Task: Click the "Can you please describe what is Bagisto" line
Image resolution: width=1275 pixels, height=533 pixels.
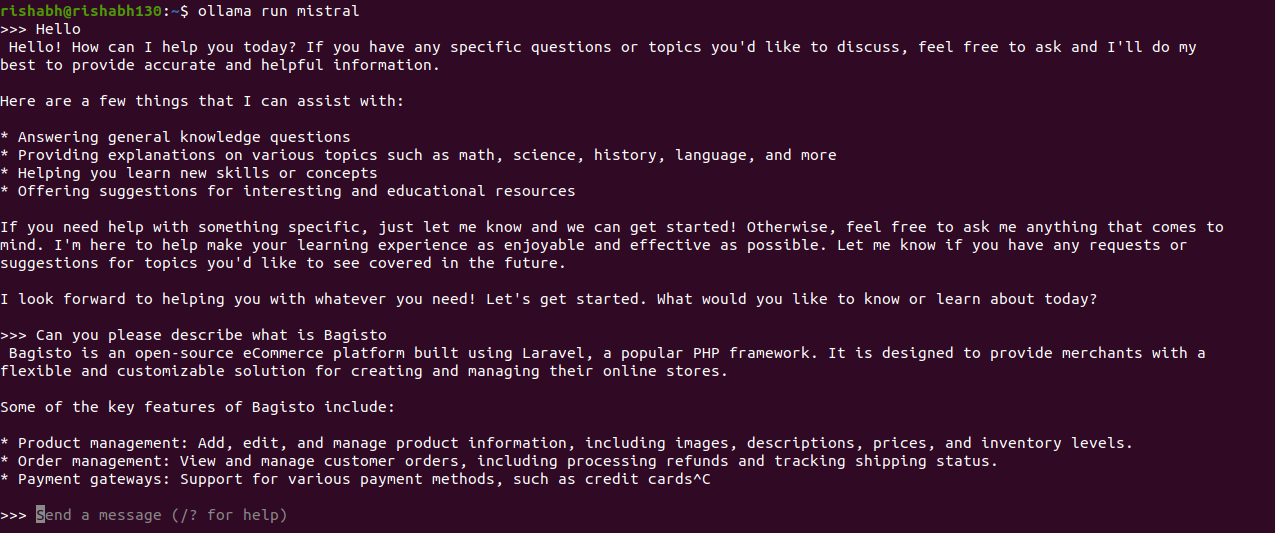Action: click(211, 335)
